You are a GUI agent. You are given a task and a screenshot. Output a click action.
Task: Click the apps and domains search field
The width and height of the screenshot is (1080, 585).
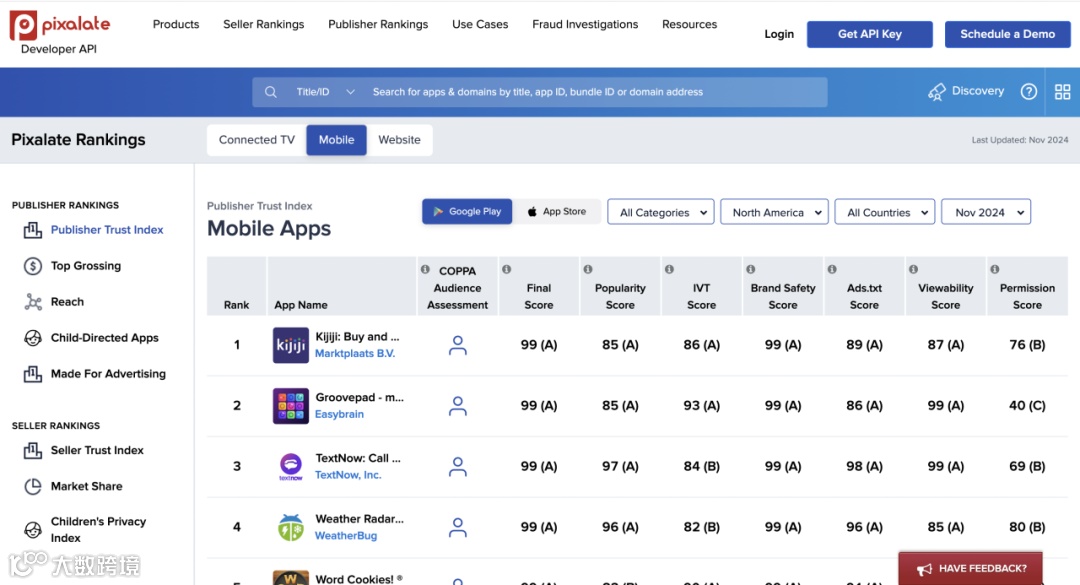coord(590,92)
